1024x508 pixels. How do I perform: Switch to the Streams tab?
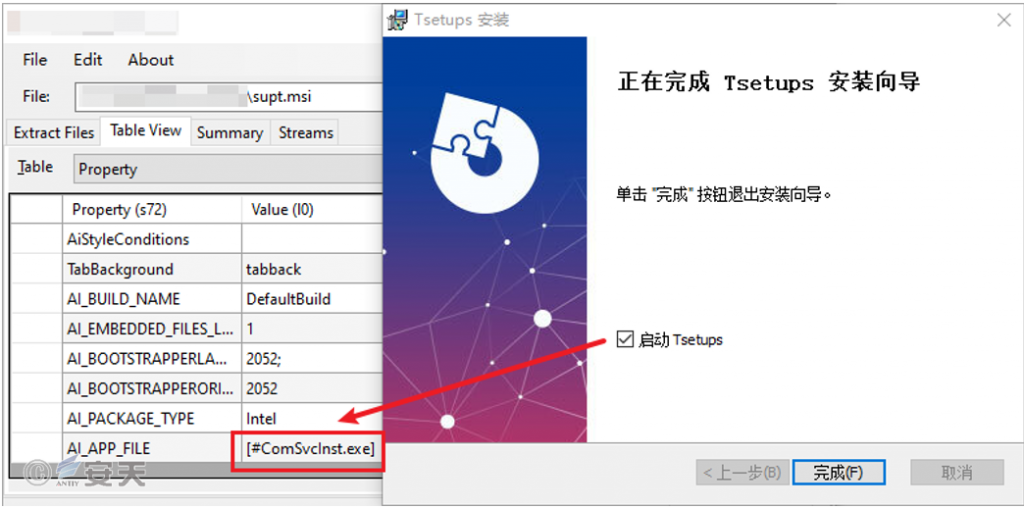click(x=306, y=133)
